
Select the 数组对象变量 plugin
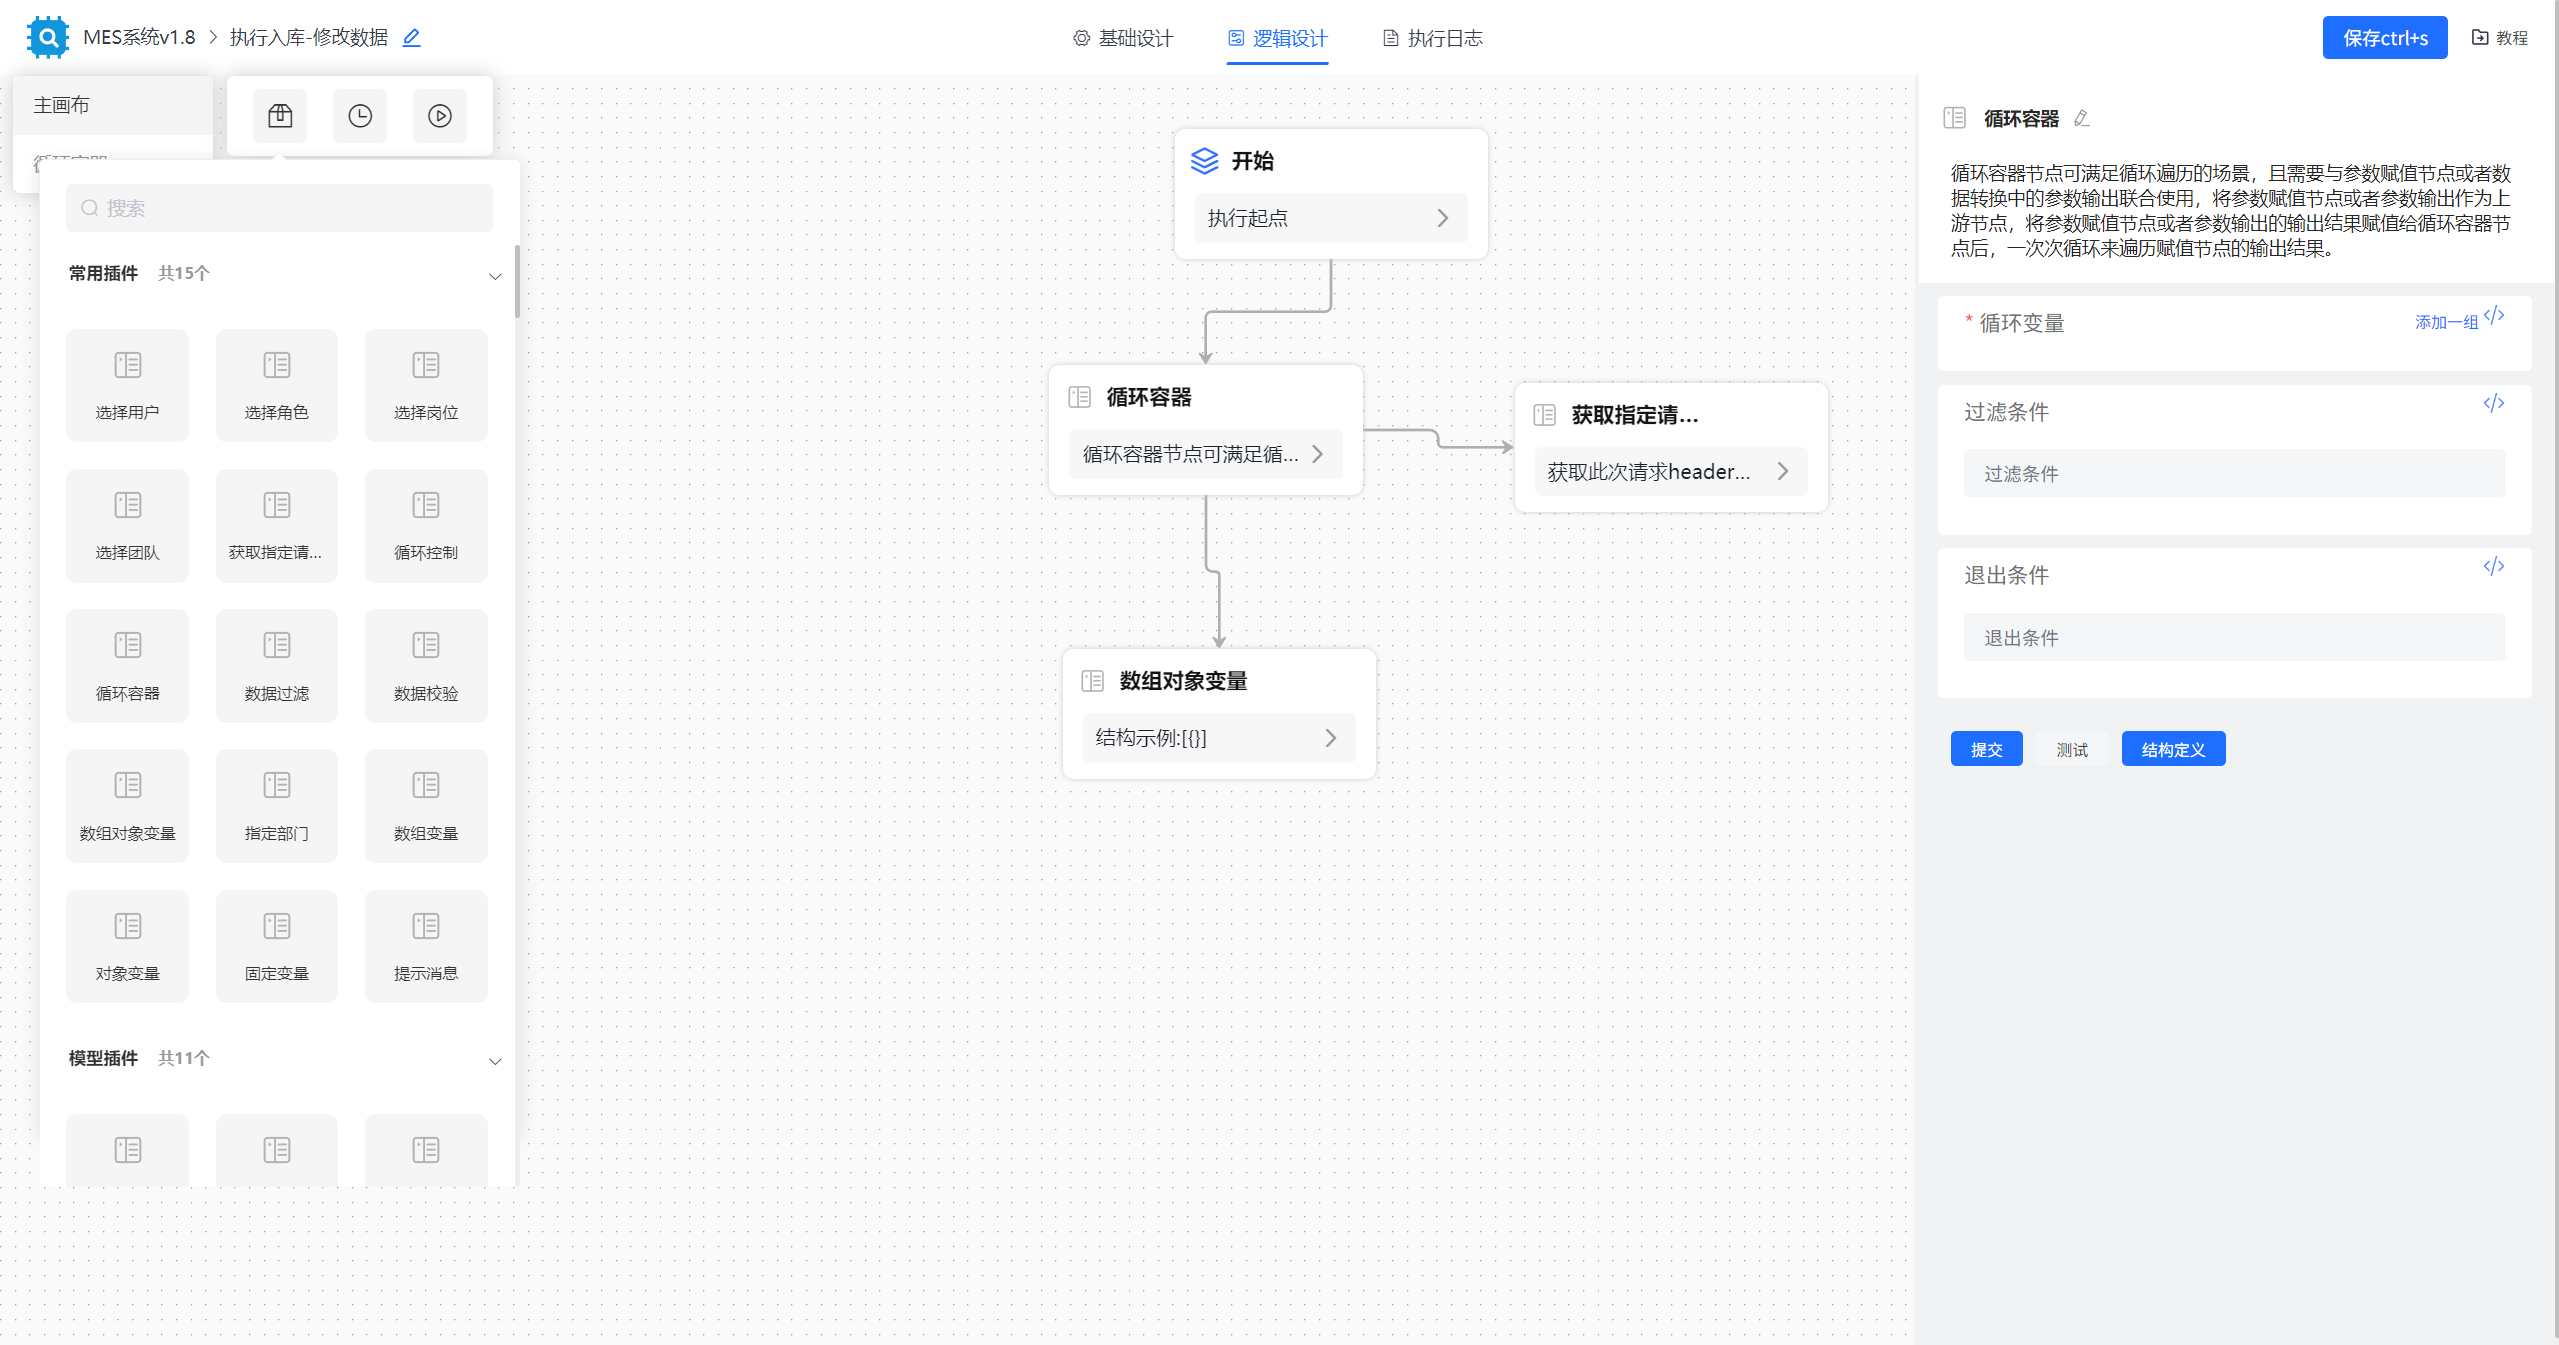(127, 805)
